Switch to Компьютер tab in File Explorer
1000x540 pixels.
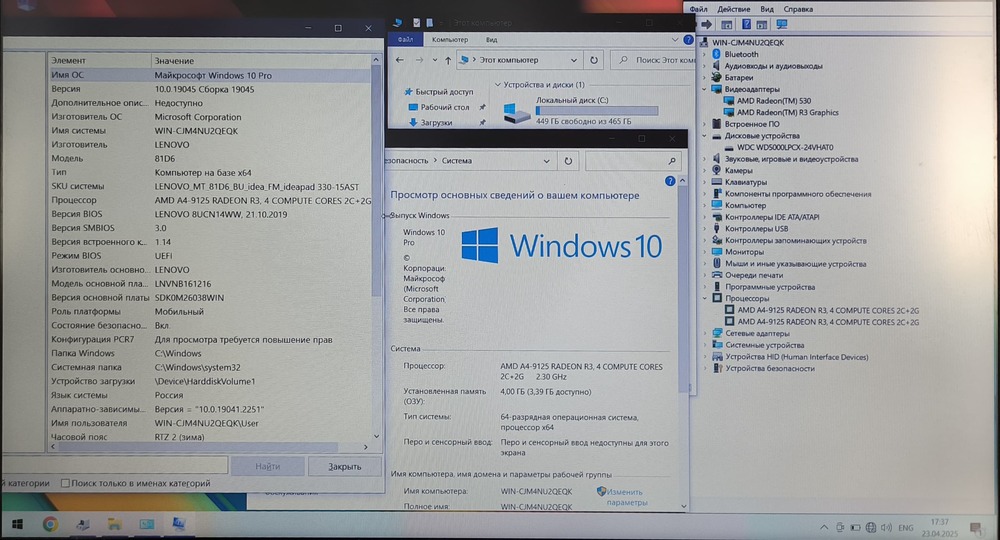coord(450,40)
